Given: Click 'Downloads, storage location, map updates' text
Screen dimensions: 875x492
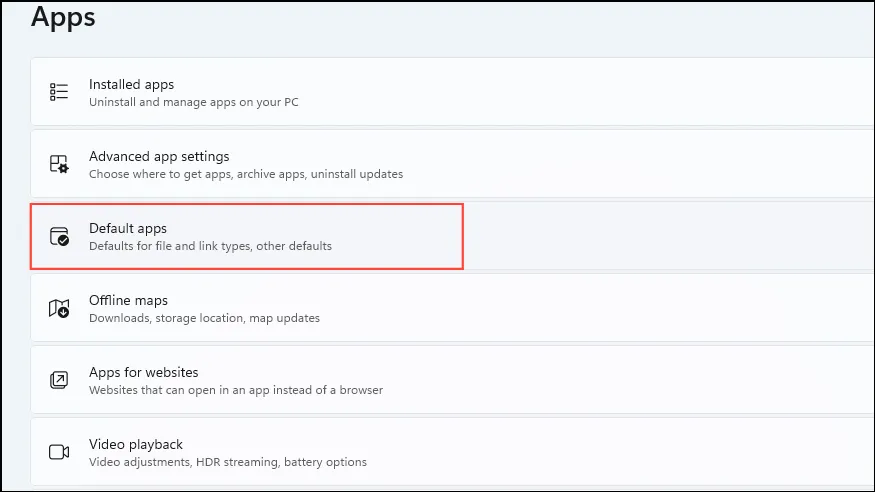Looking at the screenshot, I should click(x=204, y=318).
